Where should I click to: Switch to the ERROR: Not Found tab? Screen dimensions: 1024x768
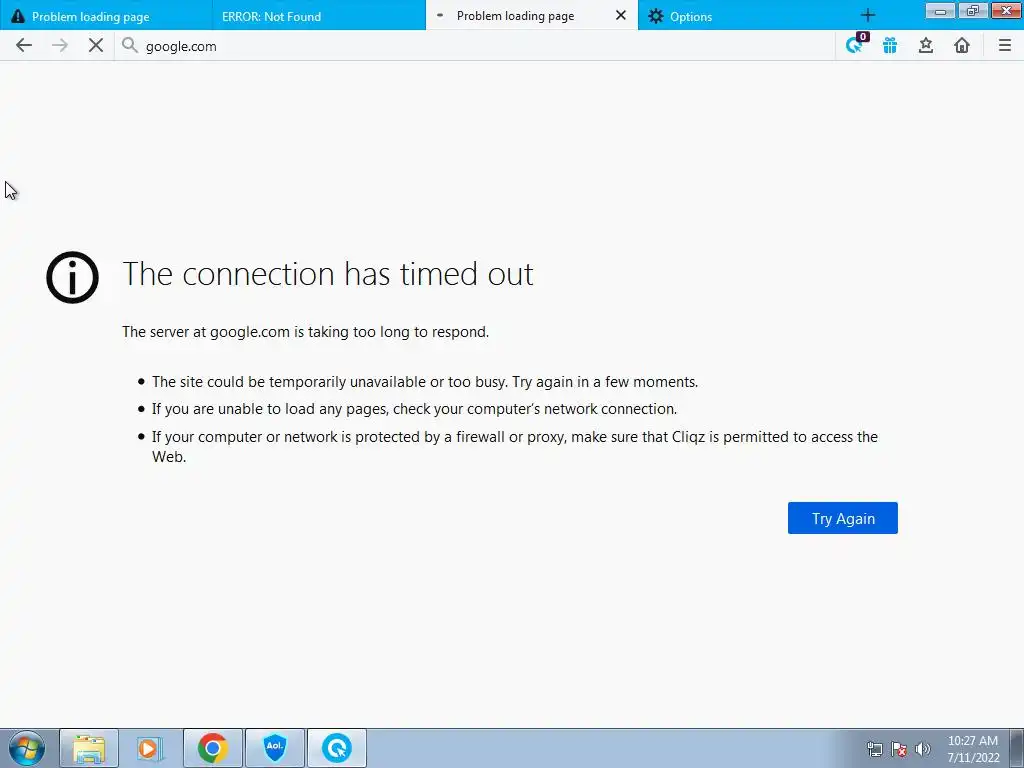pyautogui.click(x=319, y=16)
